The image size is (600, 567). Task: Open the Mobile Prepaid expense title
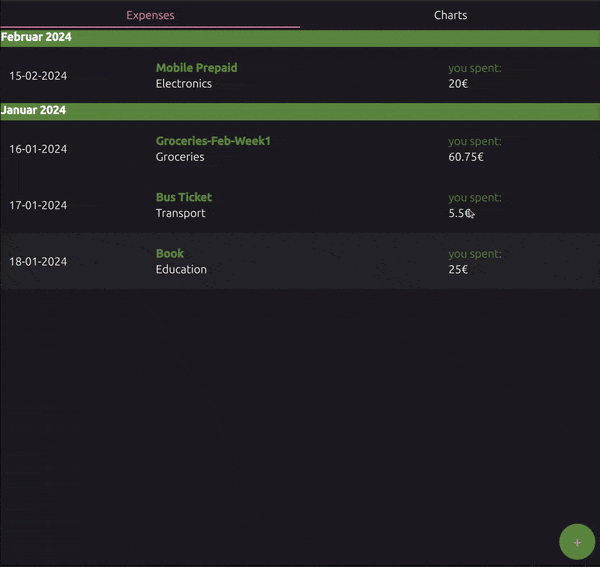196,68
